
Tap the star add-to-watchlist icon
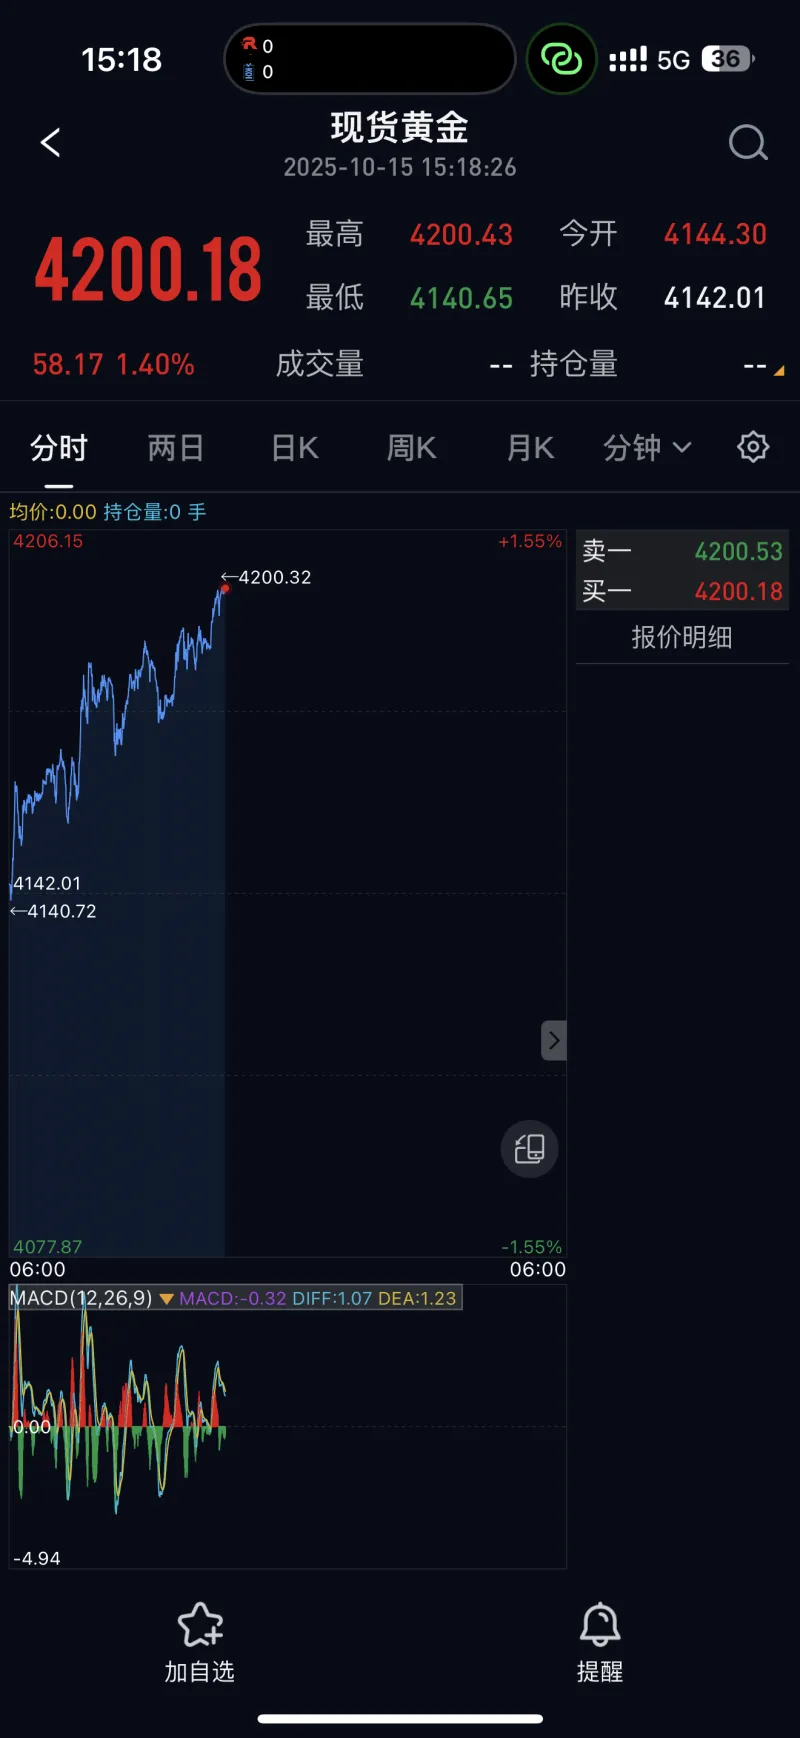pyautogui.click(x=200, y=1625)
